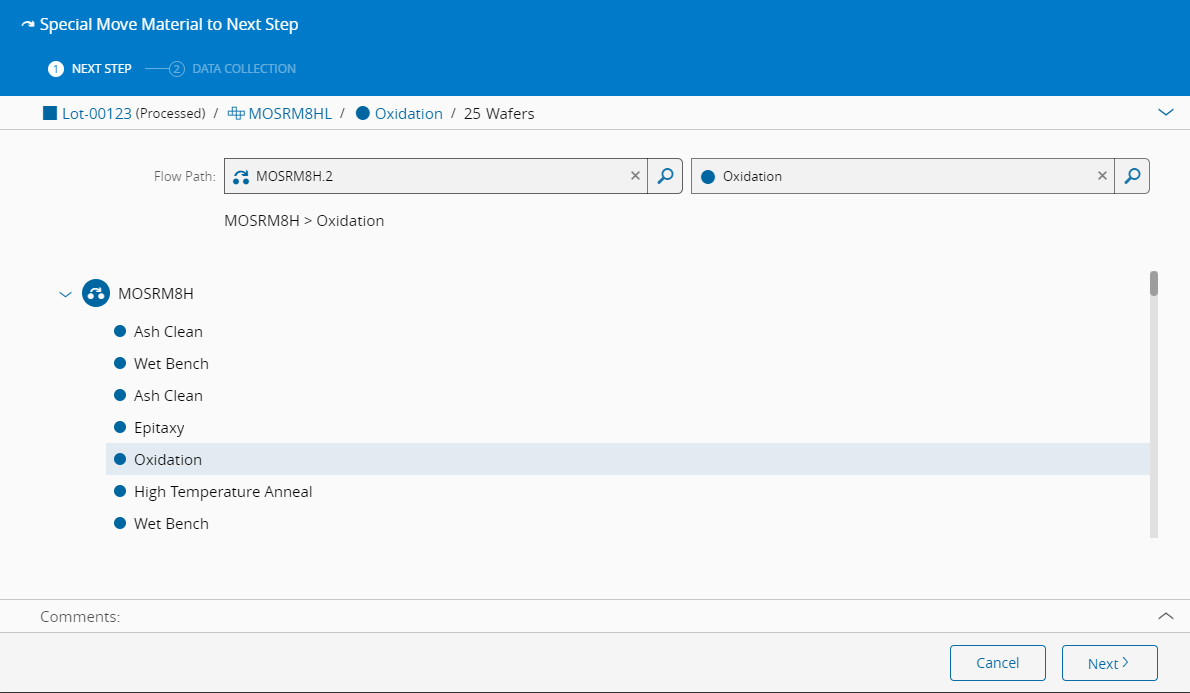Select High Temperature Anneal step
This screenshot has width=1190, height=693.
[223, 491]
